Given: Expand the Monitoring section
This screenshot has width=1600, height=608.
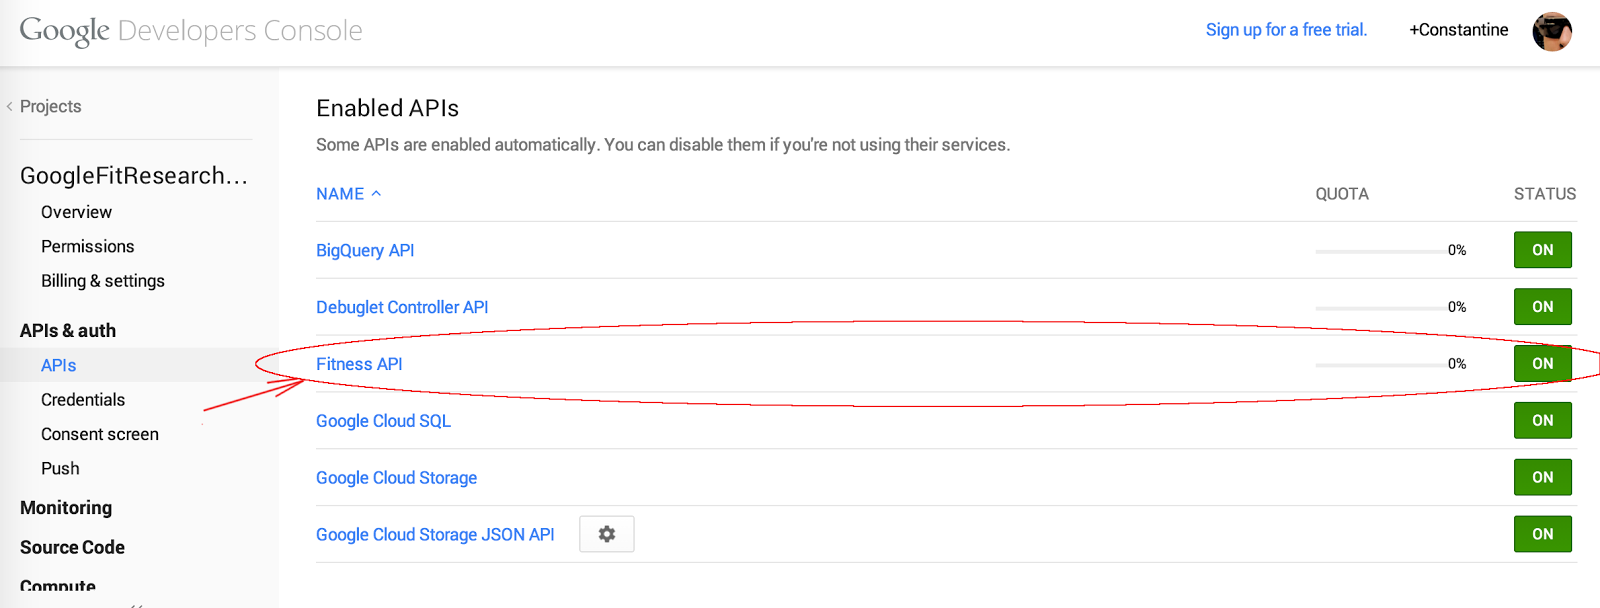Looking at the screenshot, I should 65,507.
